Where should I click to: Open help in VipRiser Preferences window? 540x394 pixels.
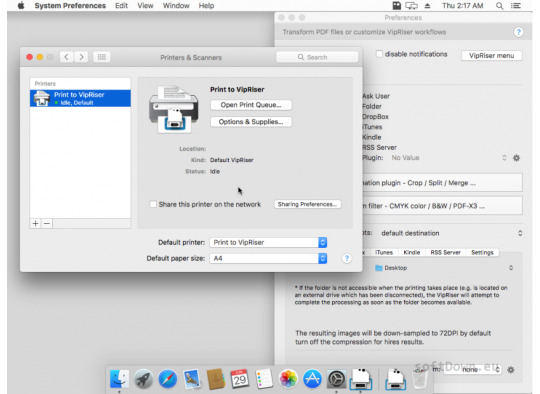click(518, 32)
